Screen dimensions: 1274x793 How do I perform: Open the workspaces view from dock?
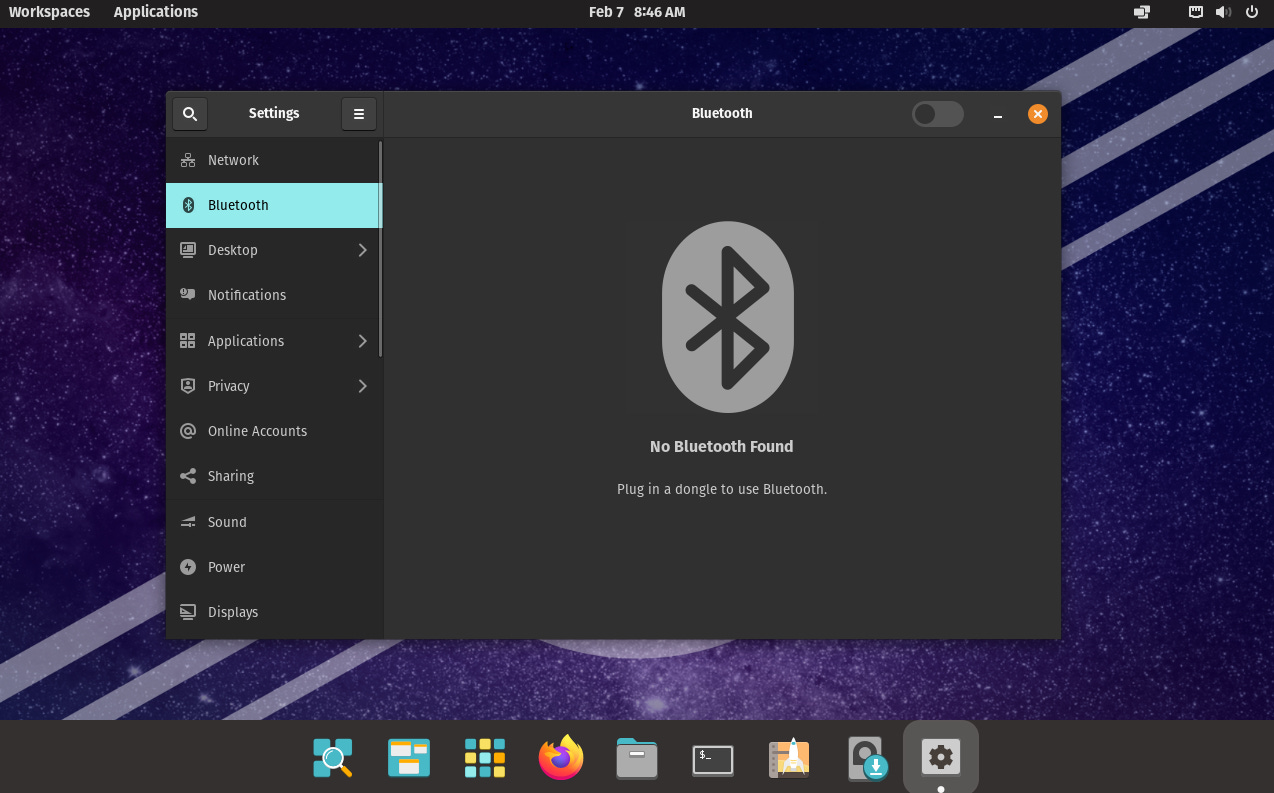(409, 758)
